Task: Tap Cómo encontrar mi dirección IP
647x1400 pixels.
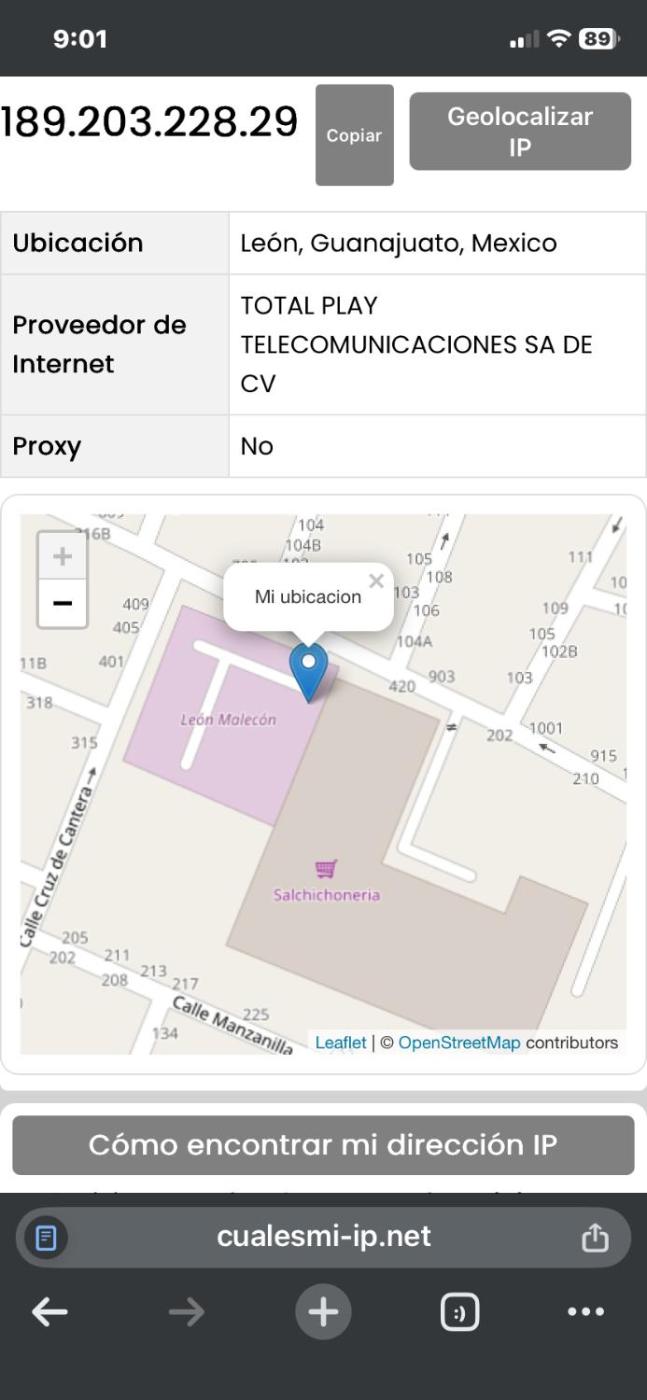Action: [x=323, y=1145]
